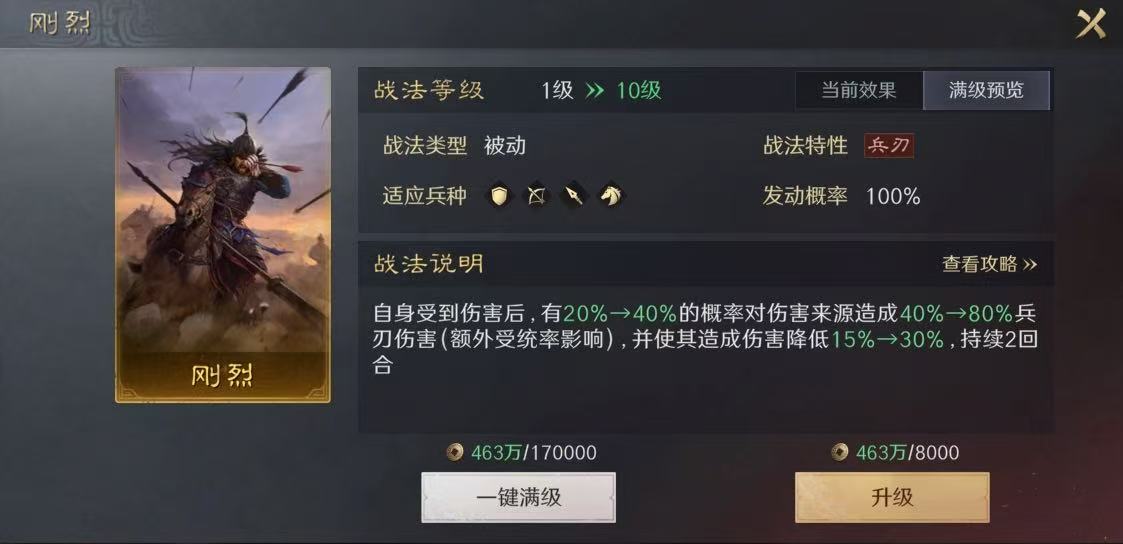Viewport: 1123px width, 544px height.
Task: Click the 升级 upgrade button
Action: 892,497
